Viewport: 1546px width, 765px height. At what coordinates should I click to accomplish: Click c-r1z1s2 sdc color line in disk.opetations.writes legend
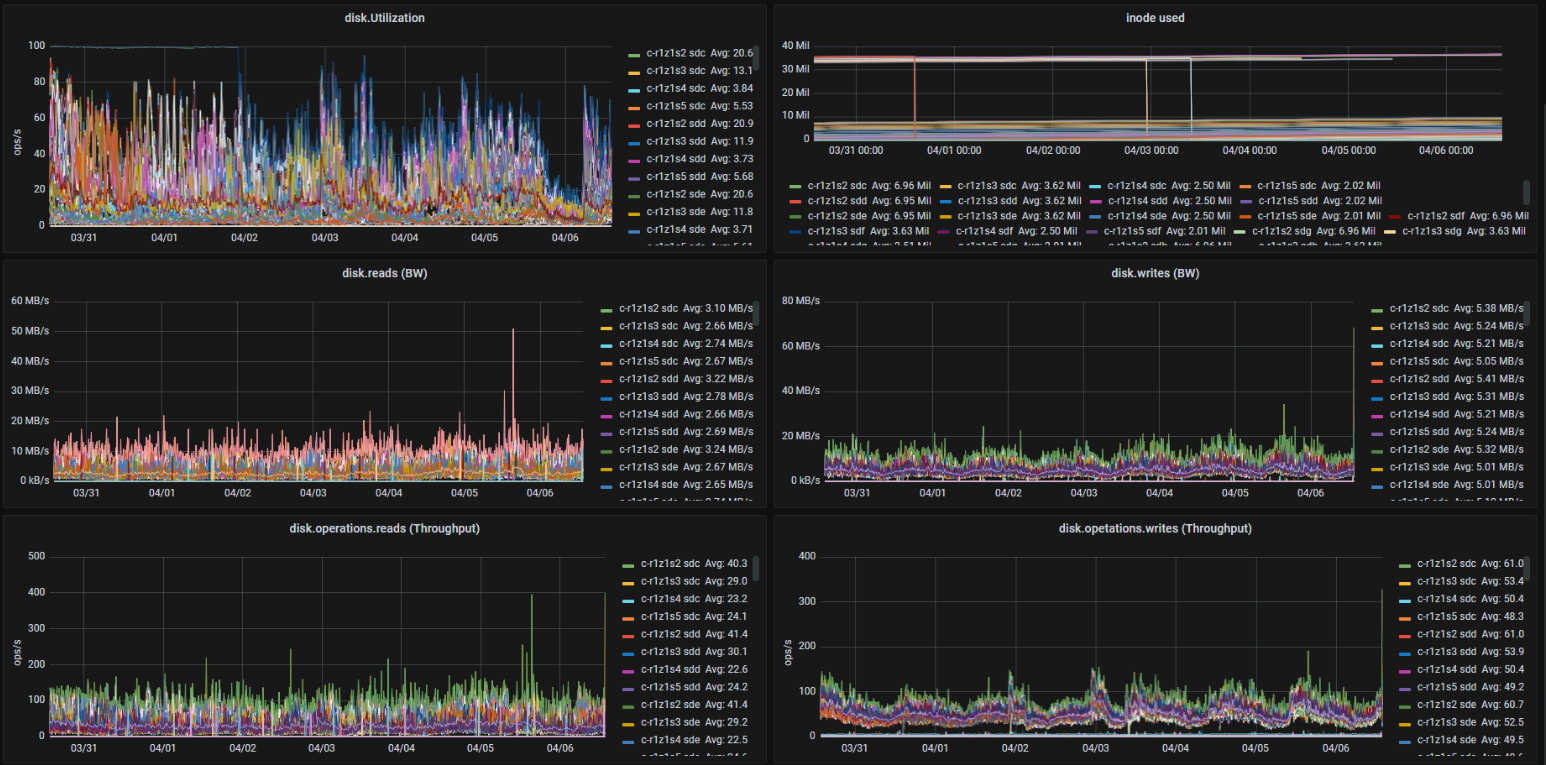[1405, 566]
